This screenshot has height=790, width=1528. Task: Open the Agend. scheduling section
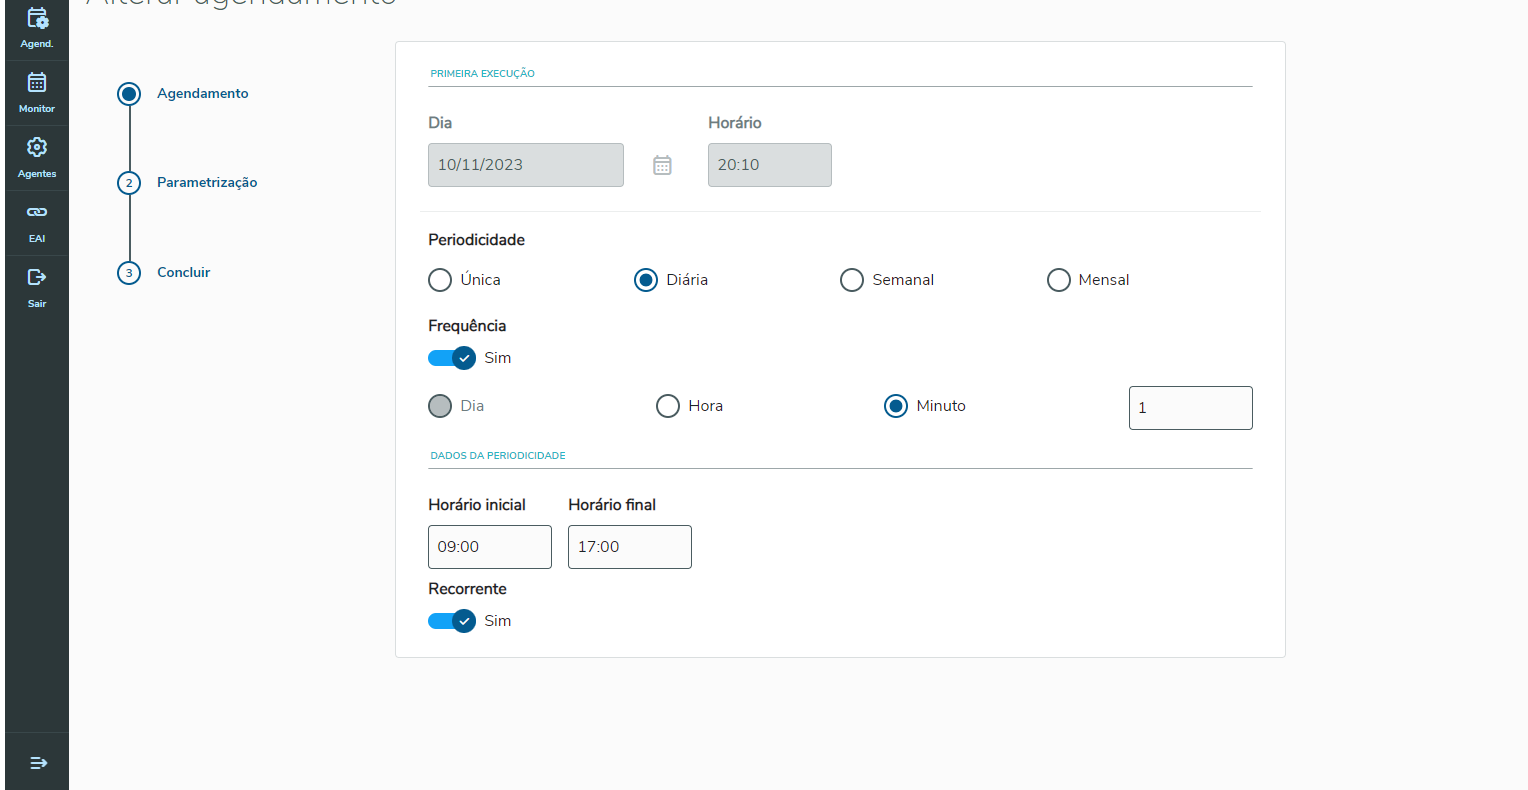[x=37, y=26]
